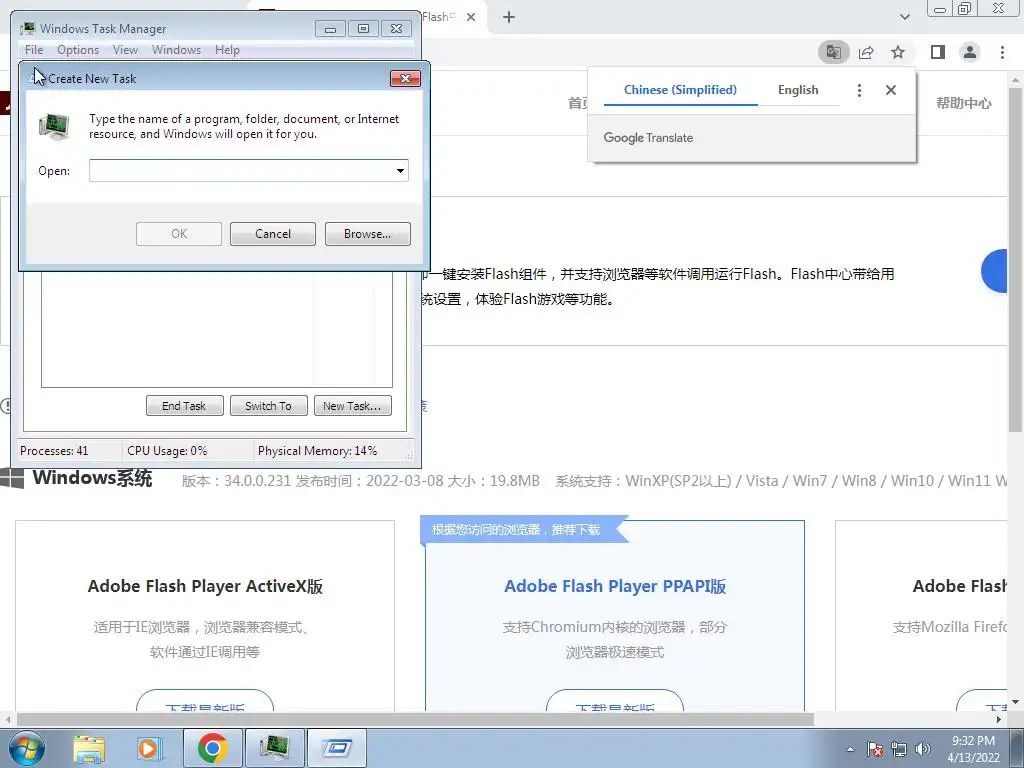Viewport: 1024px width, 768px height.
Task: Click Browse... in Create New Task dialog
Action: (368, 234)
